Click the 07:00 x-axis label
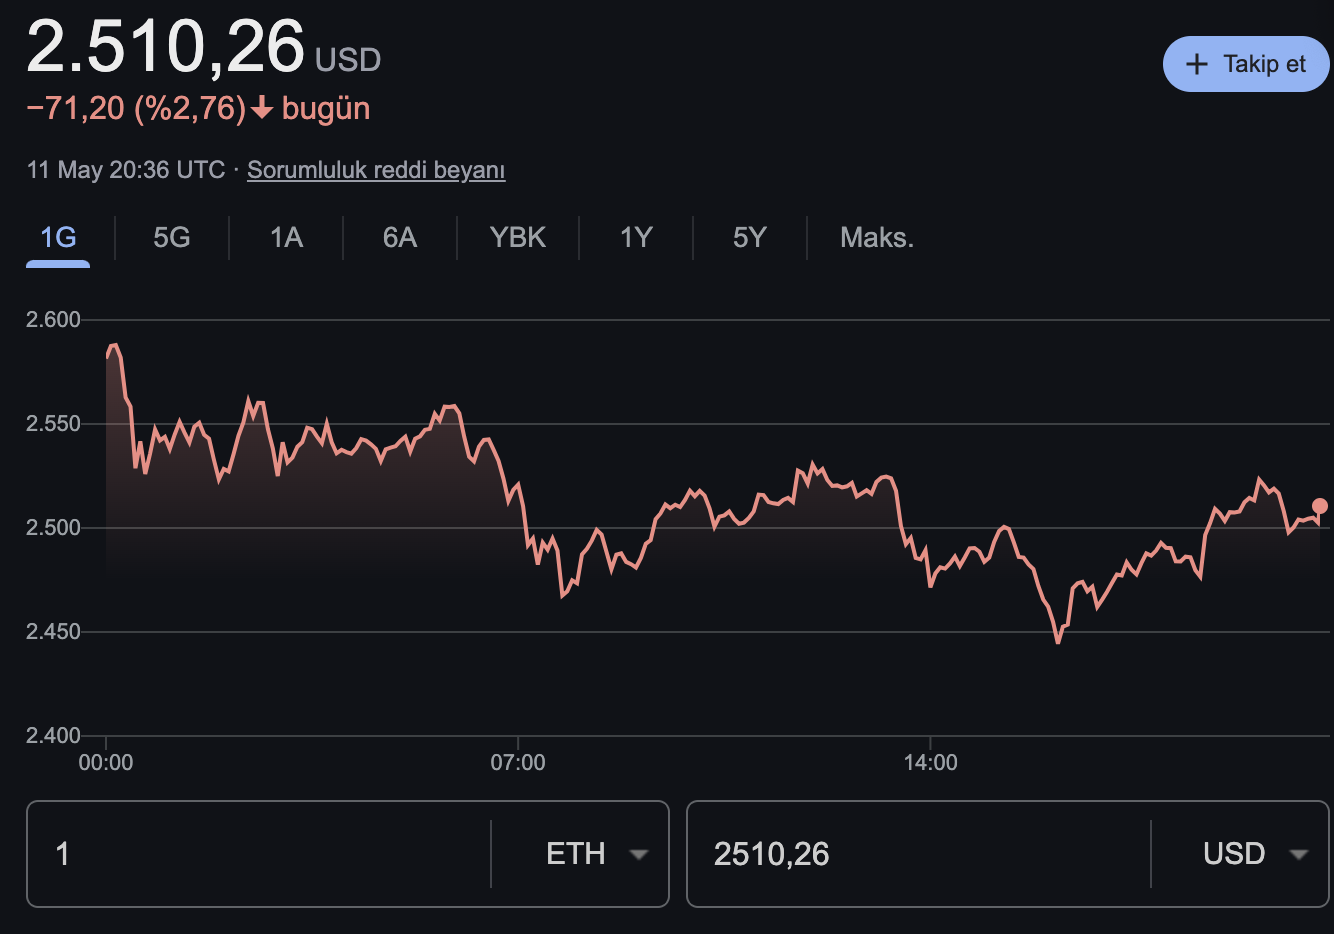1334x934 pixels. coord(518,763)
